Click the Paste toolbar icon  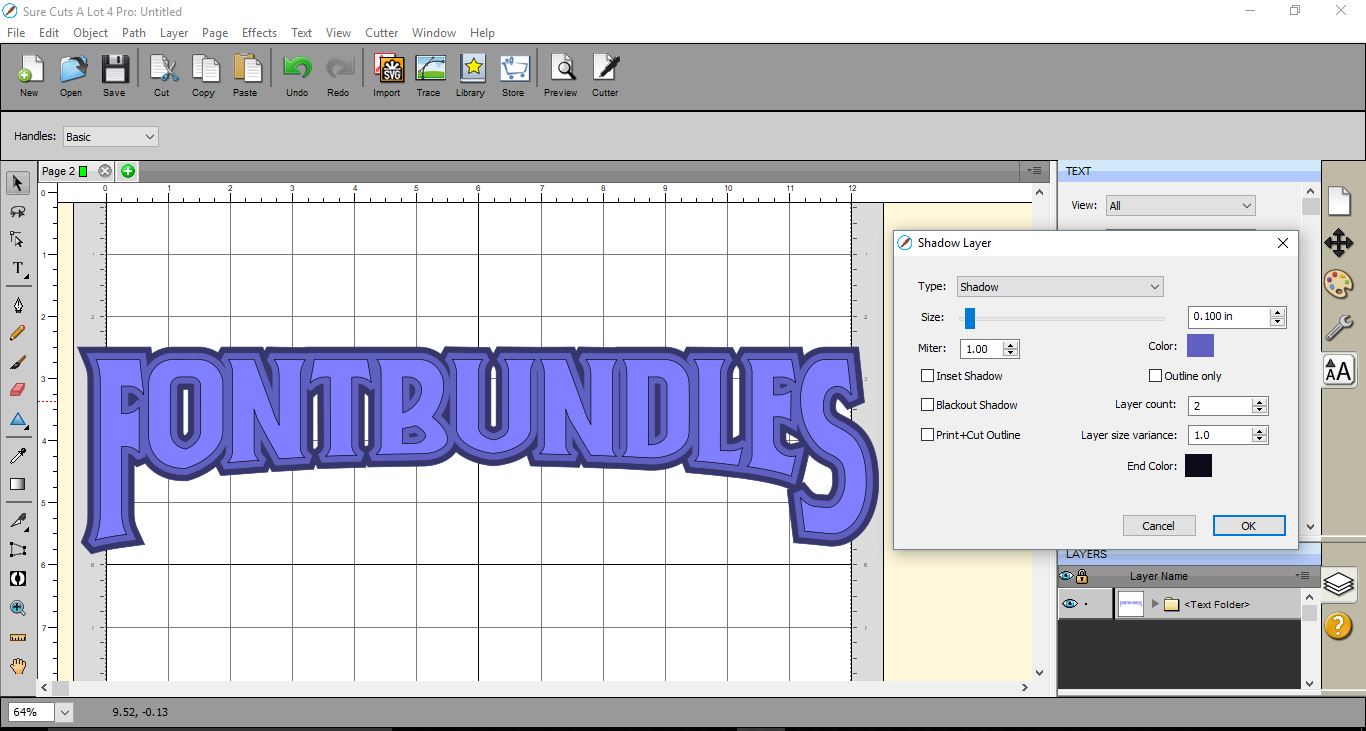246,69
